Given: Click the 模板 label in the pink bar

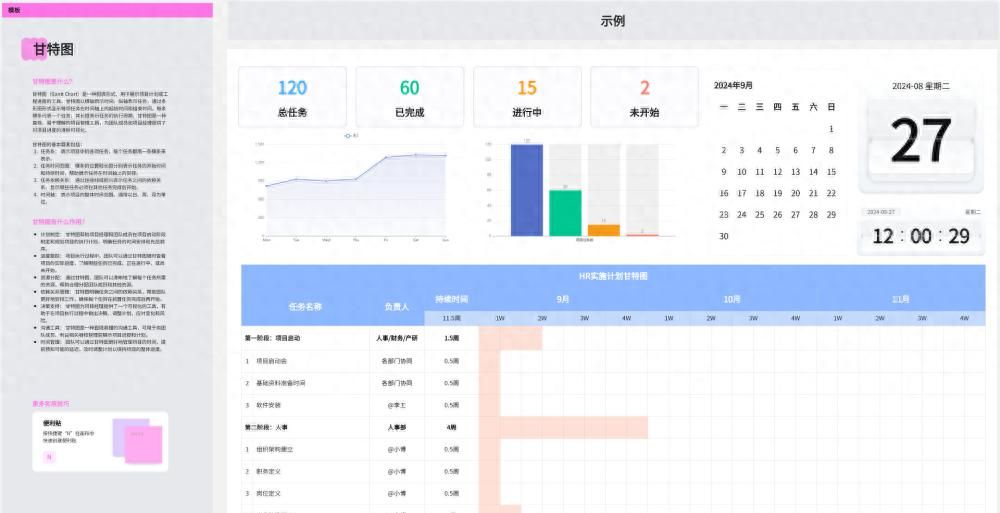Looking at the screenshot, I should (x=14, y=10).
